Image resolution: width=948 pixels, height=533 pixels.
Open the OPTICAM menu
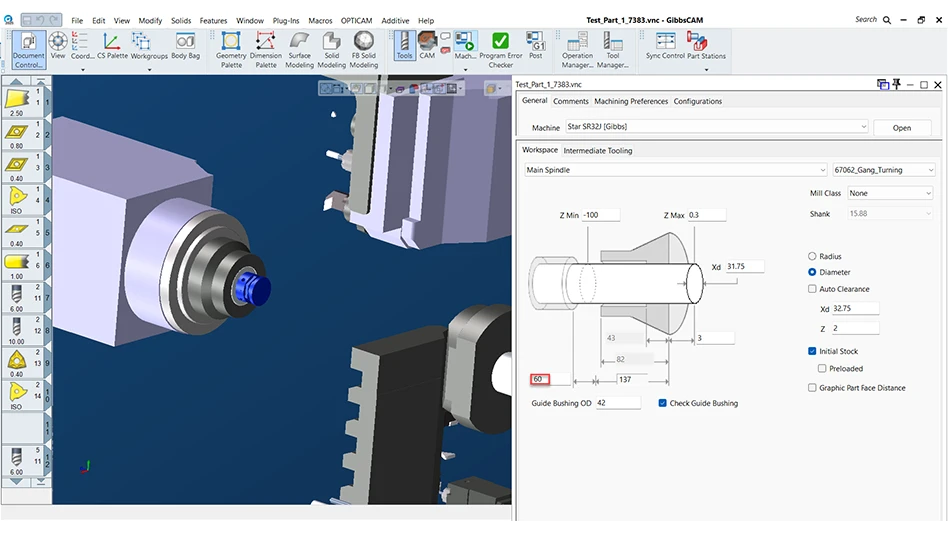click(356, 21)
